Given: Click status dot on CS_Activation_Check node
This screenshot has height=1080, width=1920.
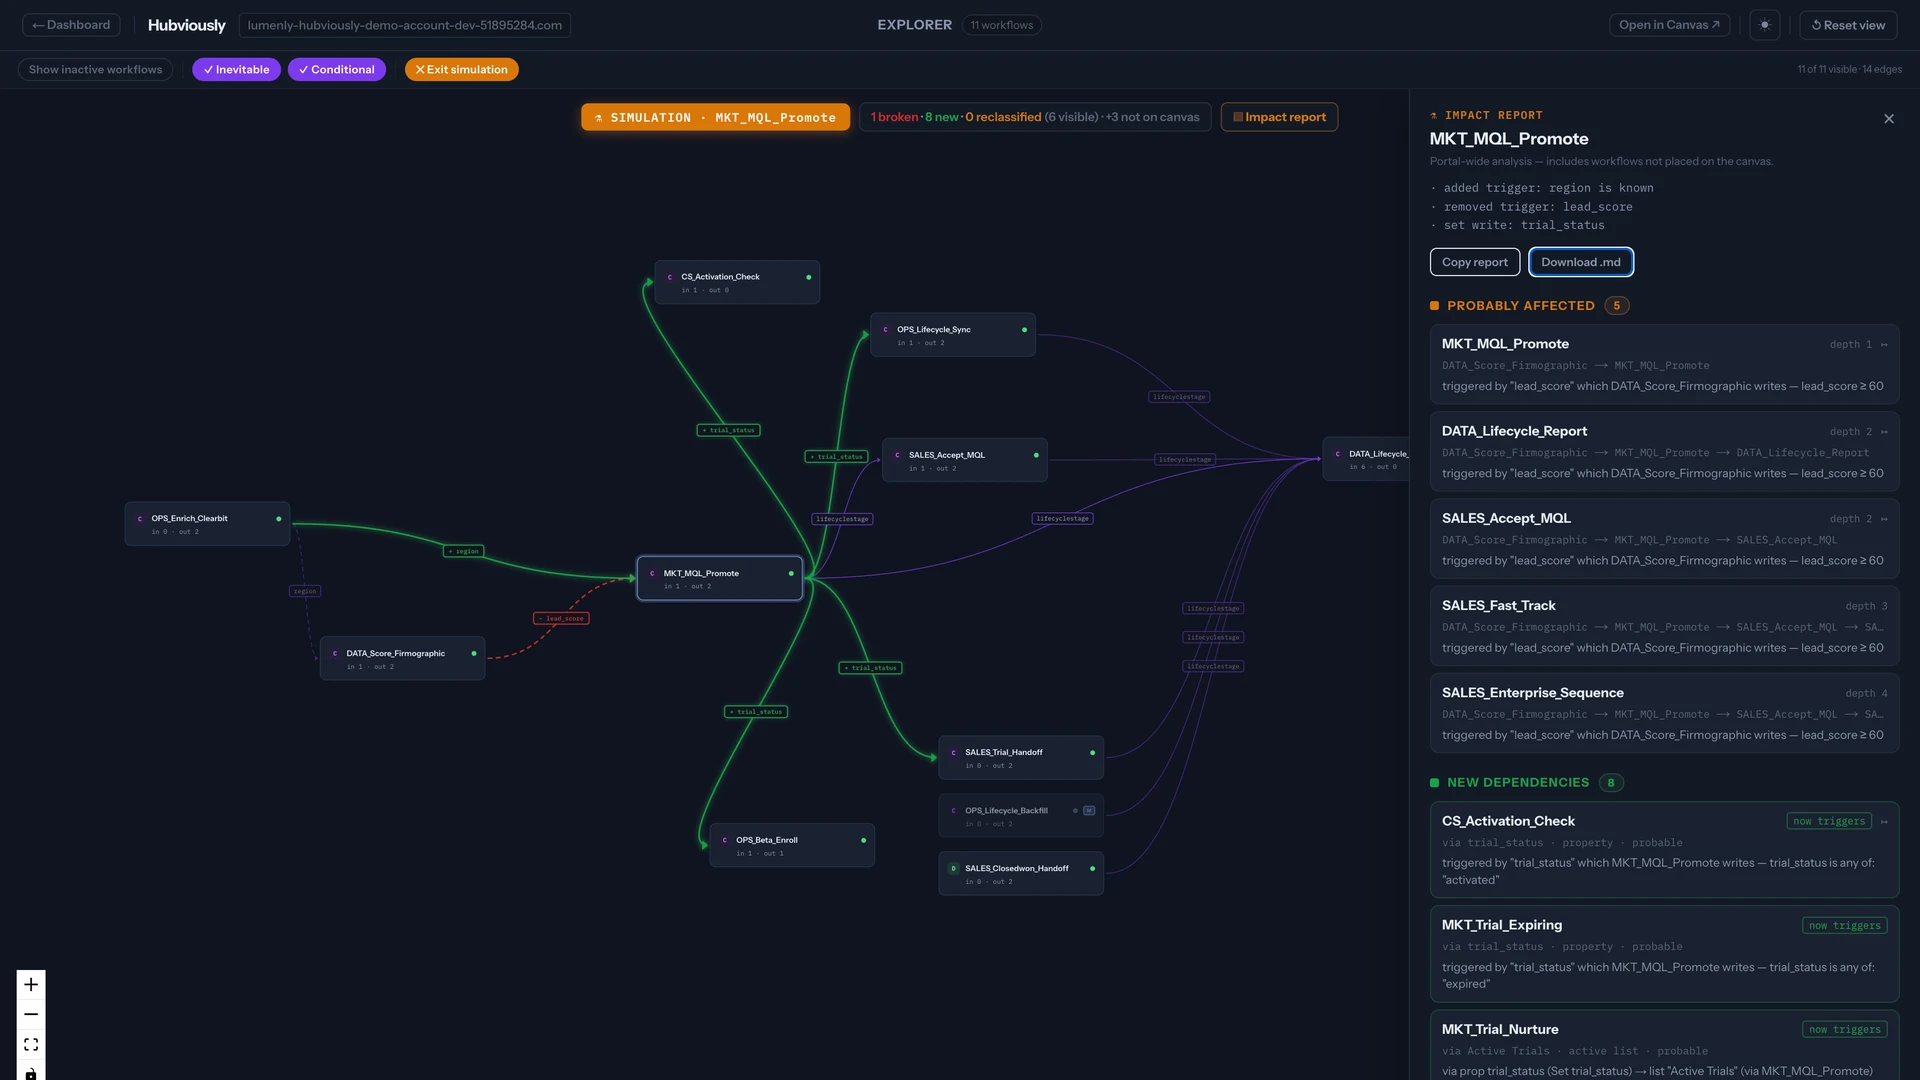Looking at the screenshot, I should (809, 277).
